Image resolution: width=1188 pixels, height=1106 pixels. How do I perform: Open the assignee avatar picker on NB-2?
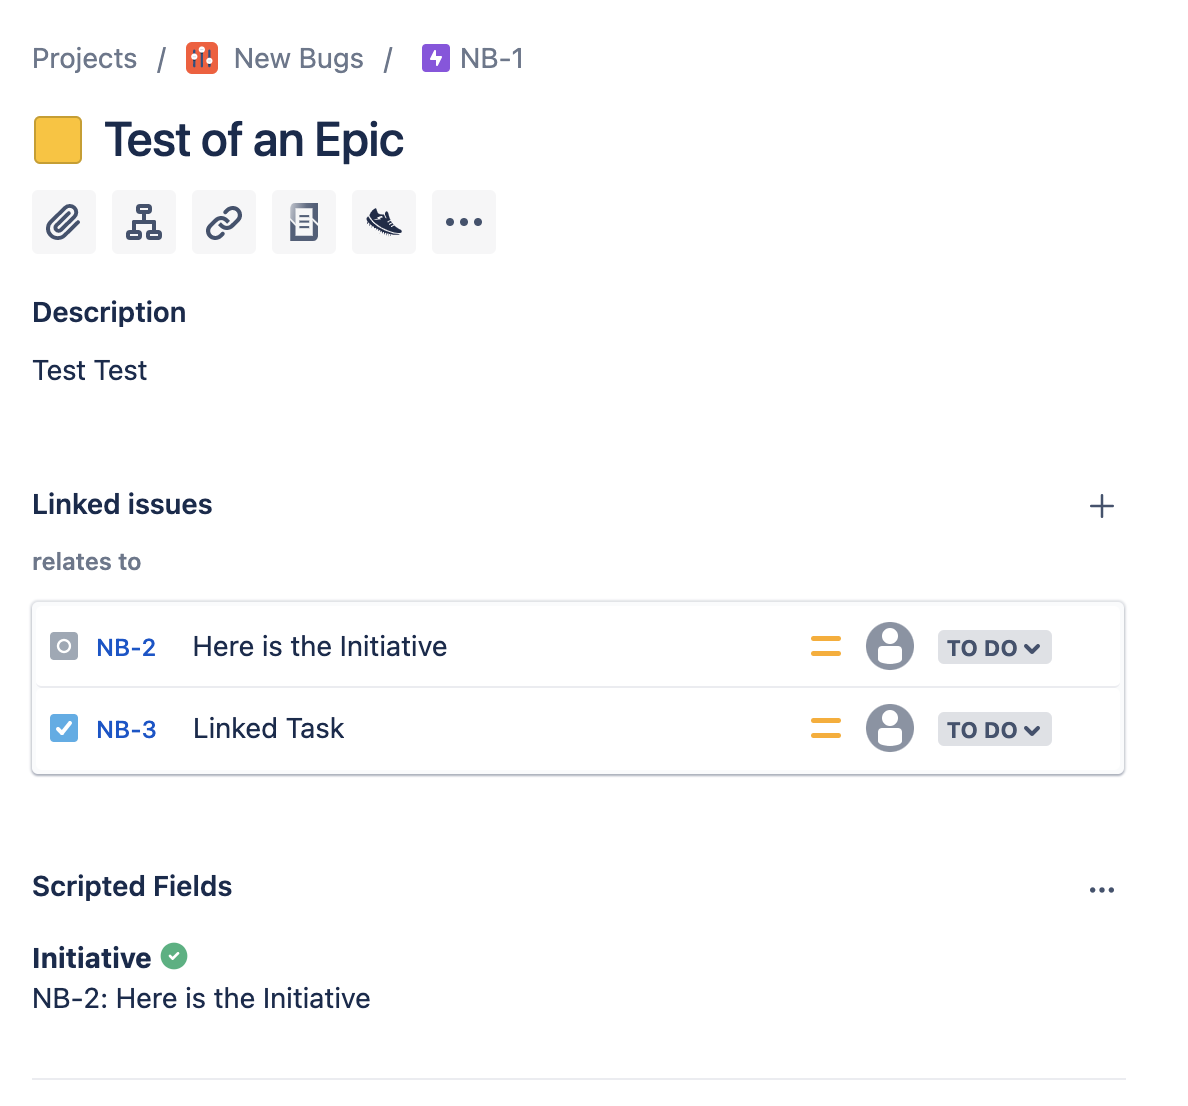(889, 646)
